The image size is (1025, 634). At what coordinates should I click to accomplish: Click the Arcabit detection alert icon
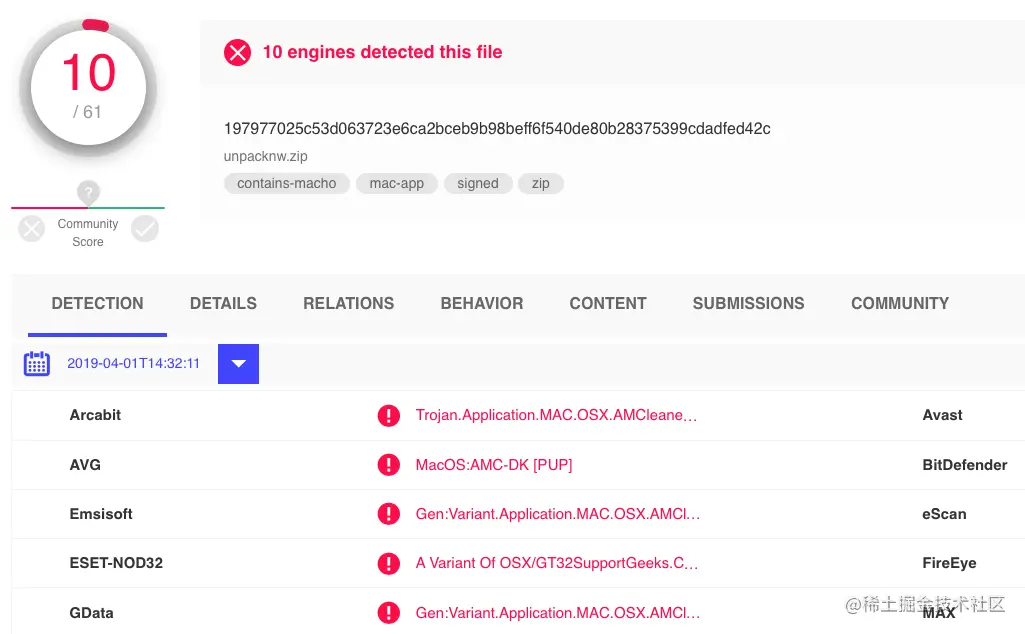(389, 415)
